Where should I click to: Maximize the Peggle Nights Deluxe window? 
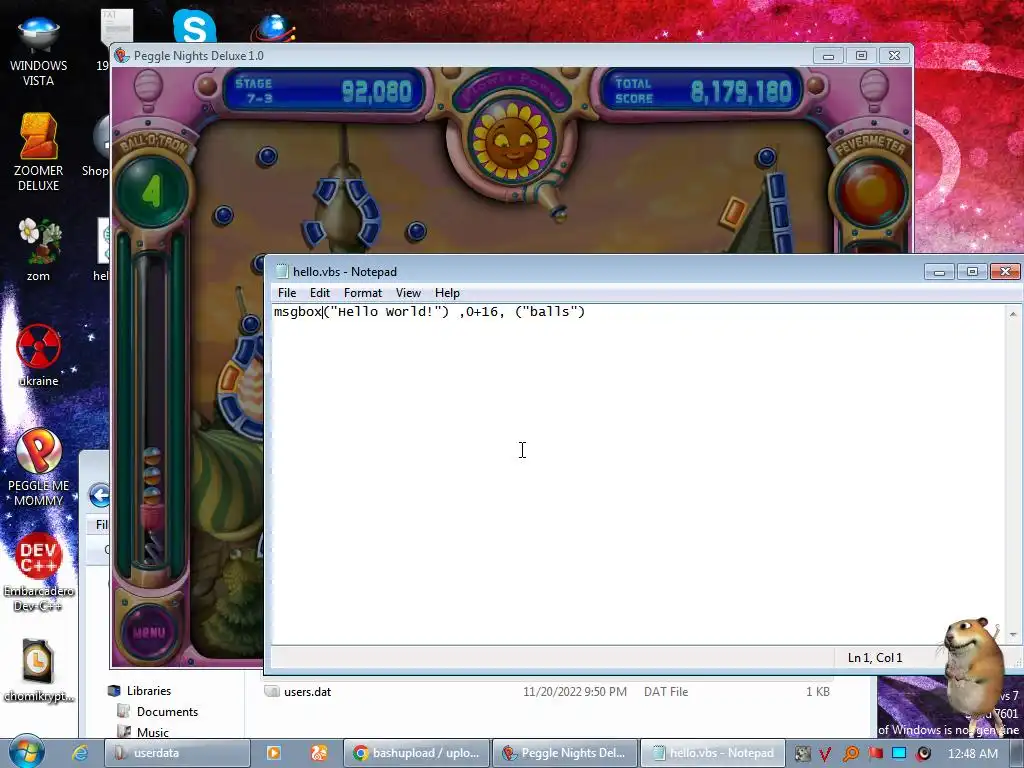[861, 56]
